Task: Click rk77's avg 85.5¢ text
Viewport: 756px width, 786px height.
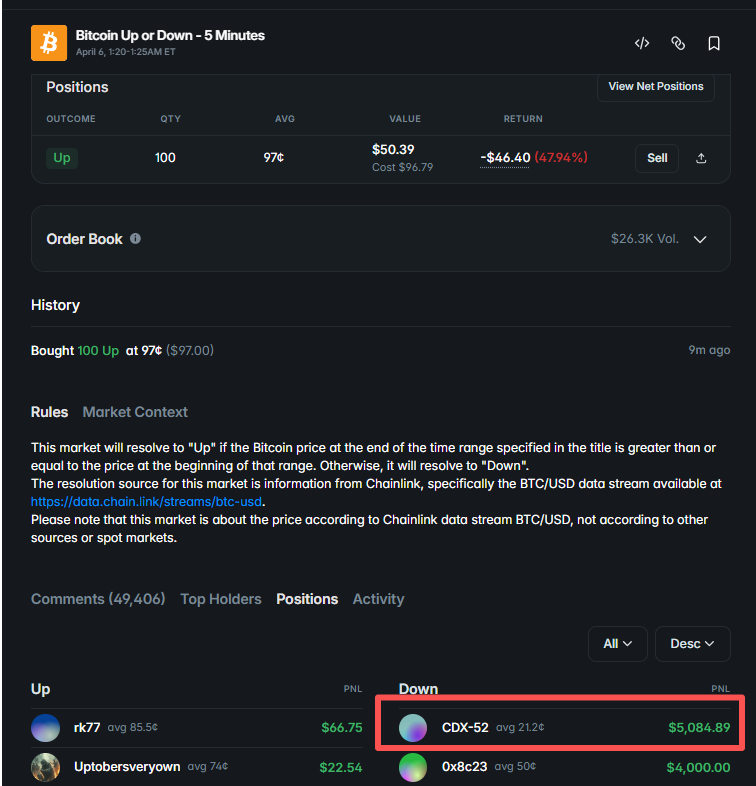Action: point(133,727)
